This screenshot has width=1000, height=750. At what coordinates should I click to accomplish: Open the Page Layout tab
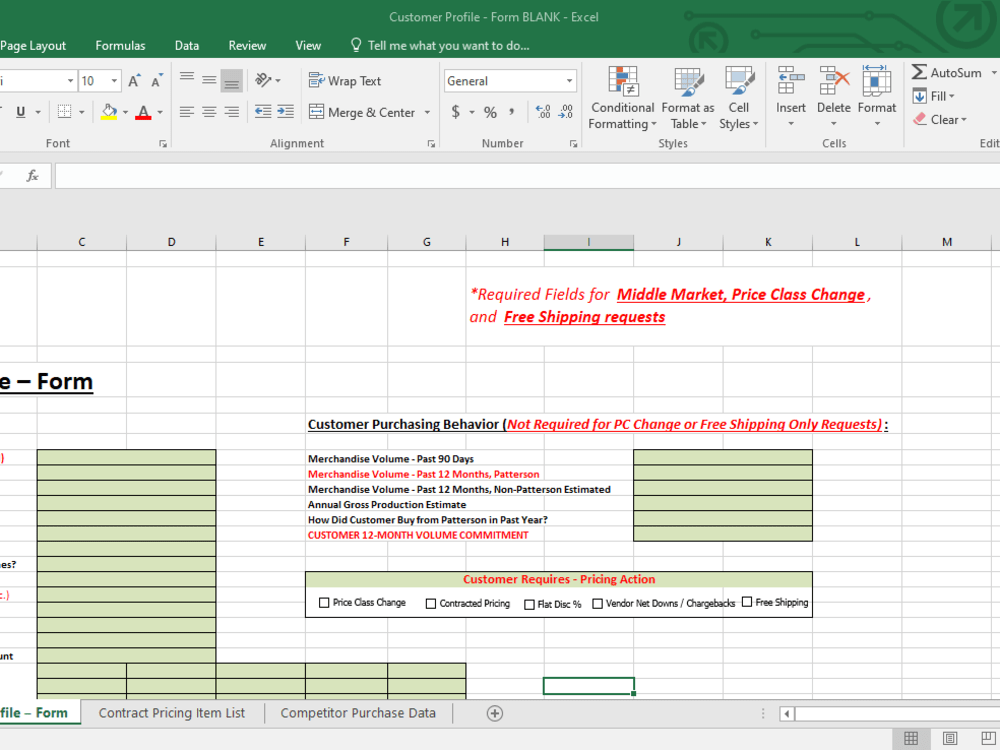(x=33, y=45)
